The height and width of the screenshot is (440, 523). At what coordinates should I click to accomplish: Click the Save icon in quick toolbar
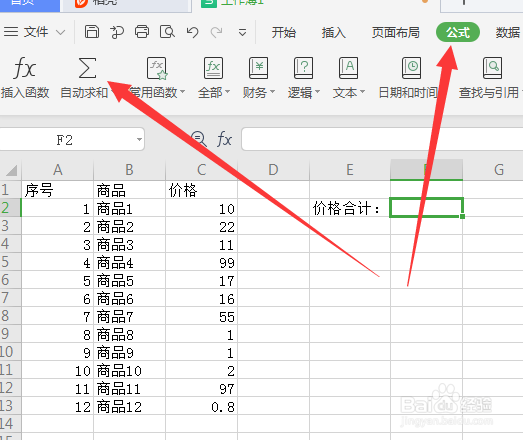pyautogui.click(x=92, y=32)
